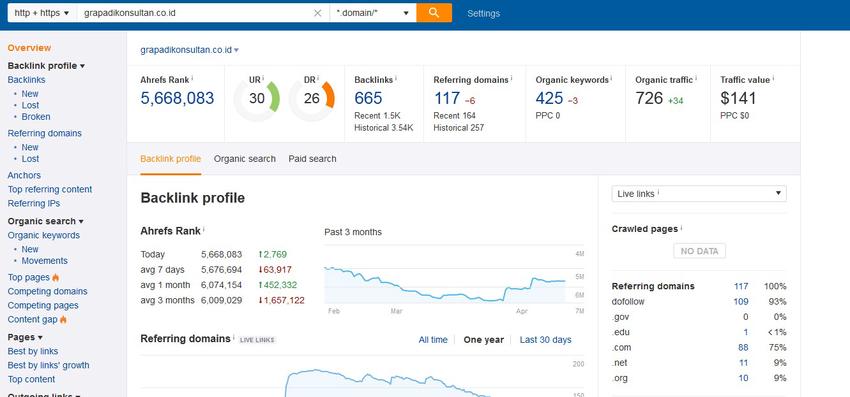The image size is (850, 397).
Task: Select the All time range
Action: 433,340
